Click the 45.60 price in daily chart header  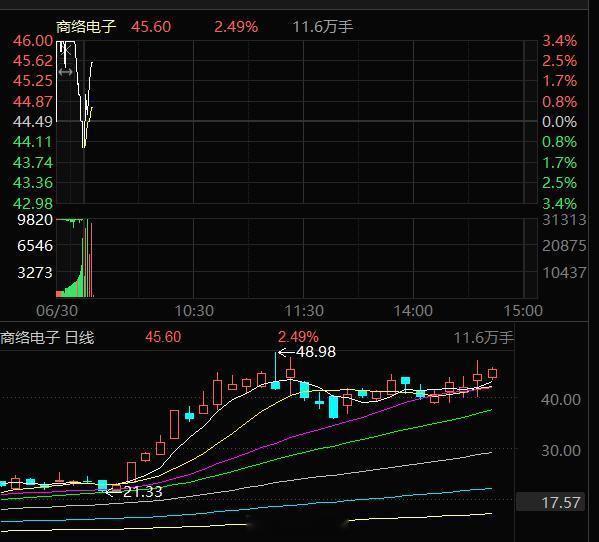click(x=163, y=337)
